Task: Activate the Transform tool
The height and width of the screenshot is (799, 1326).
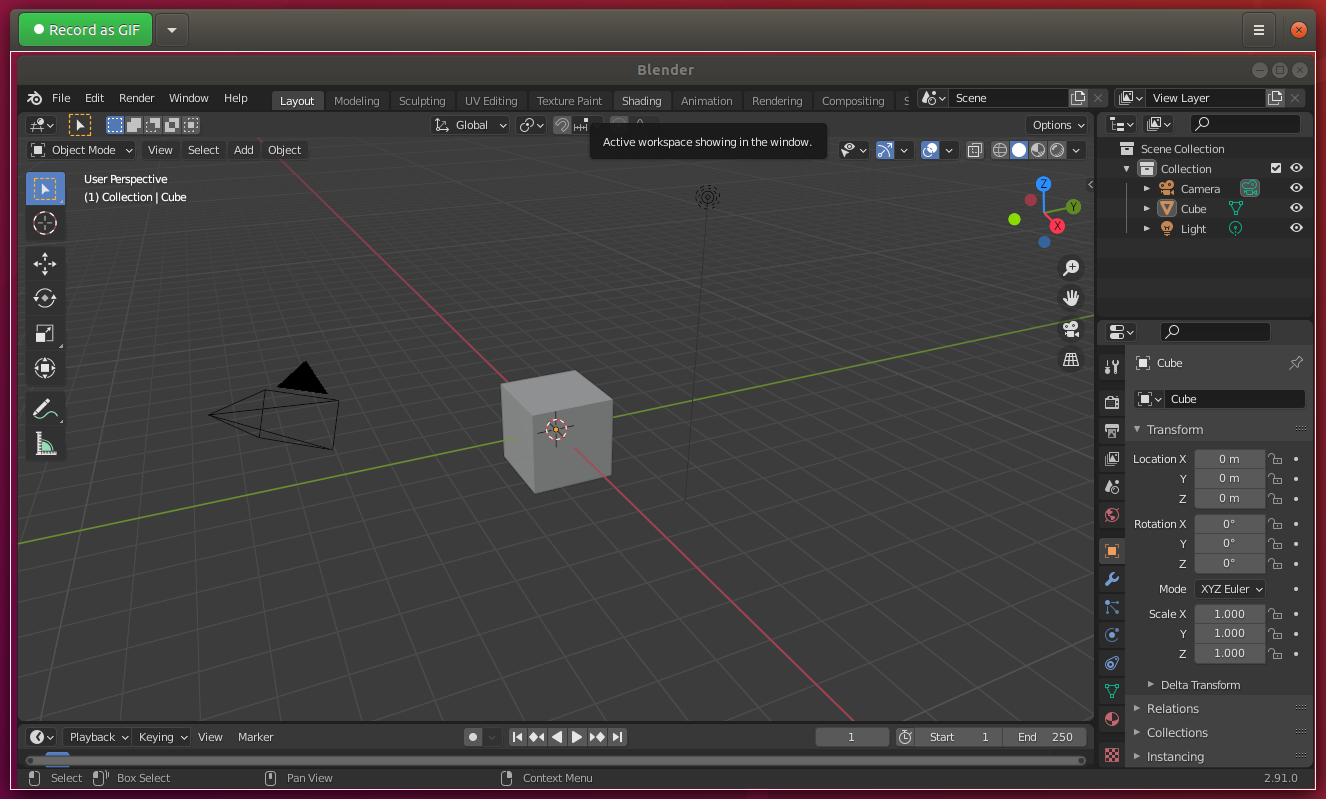Action: coord(45,368)
